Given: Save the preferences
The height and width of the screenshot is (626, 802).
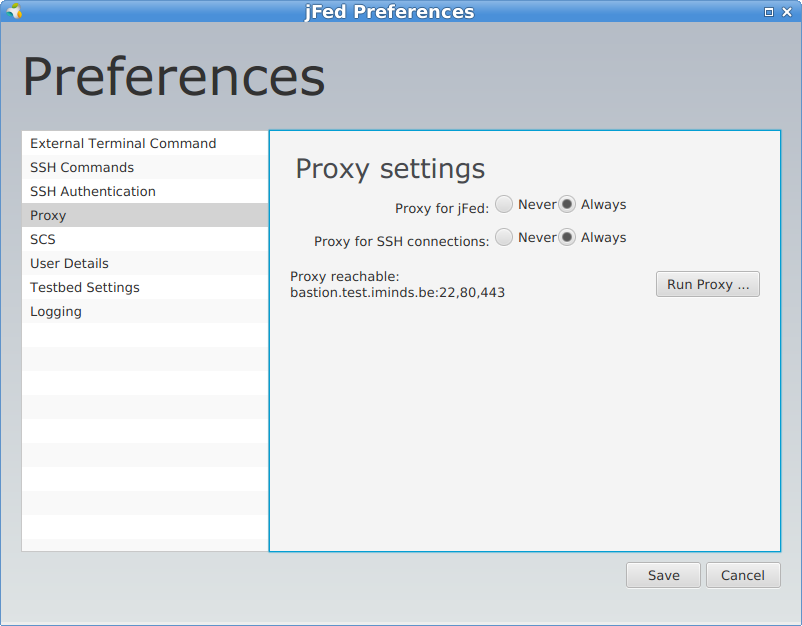Looking at the screenshot, I should (x=663, y=575).
